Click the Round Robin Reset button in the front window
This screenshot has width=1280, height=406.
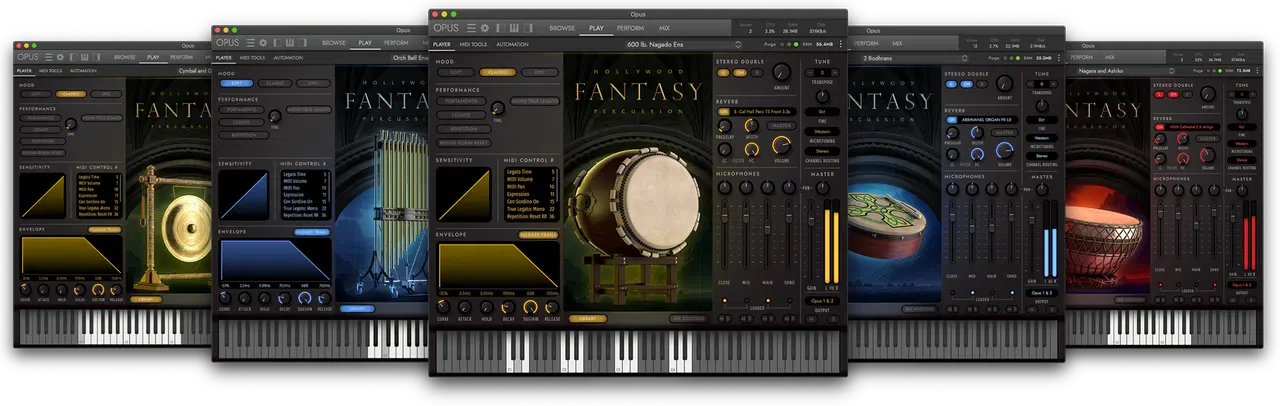[462, 142]
